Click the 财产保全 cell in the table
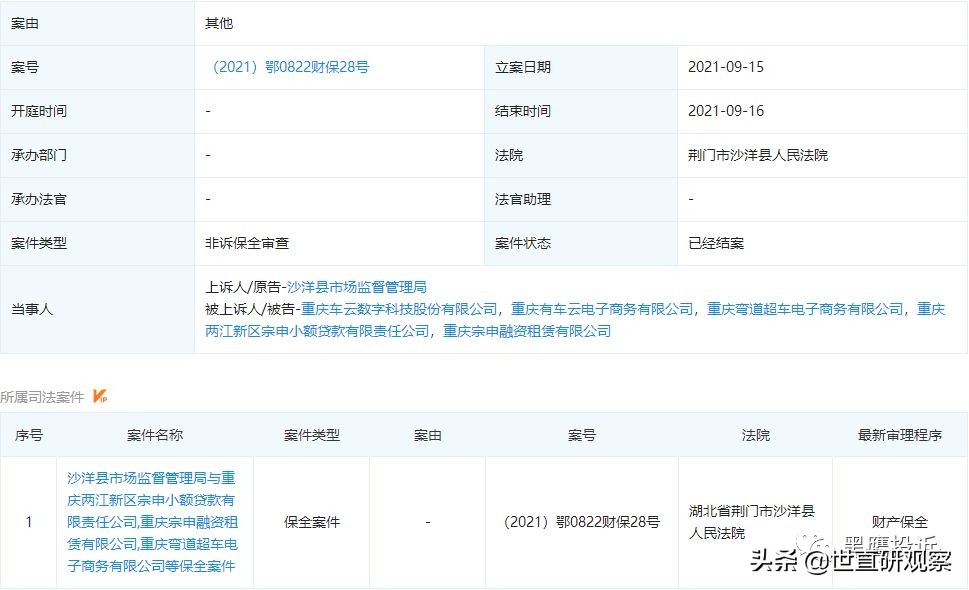This screenshot has height=590, width=969. click(899, 521)
